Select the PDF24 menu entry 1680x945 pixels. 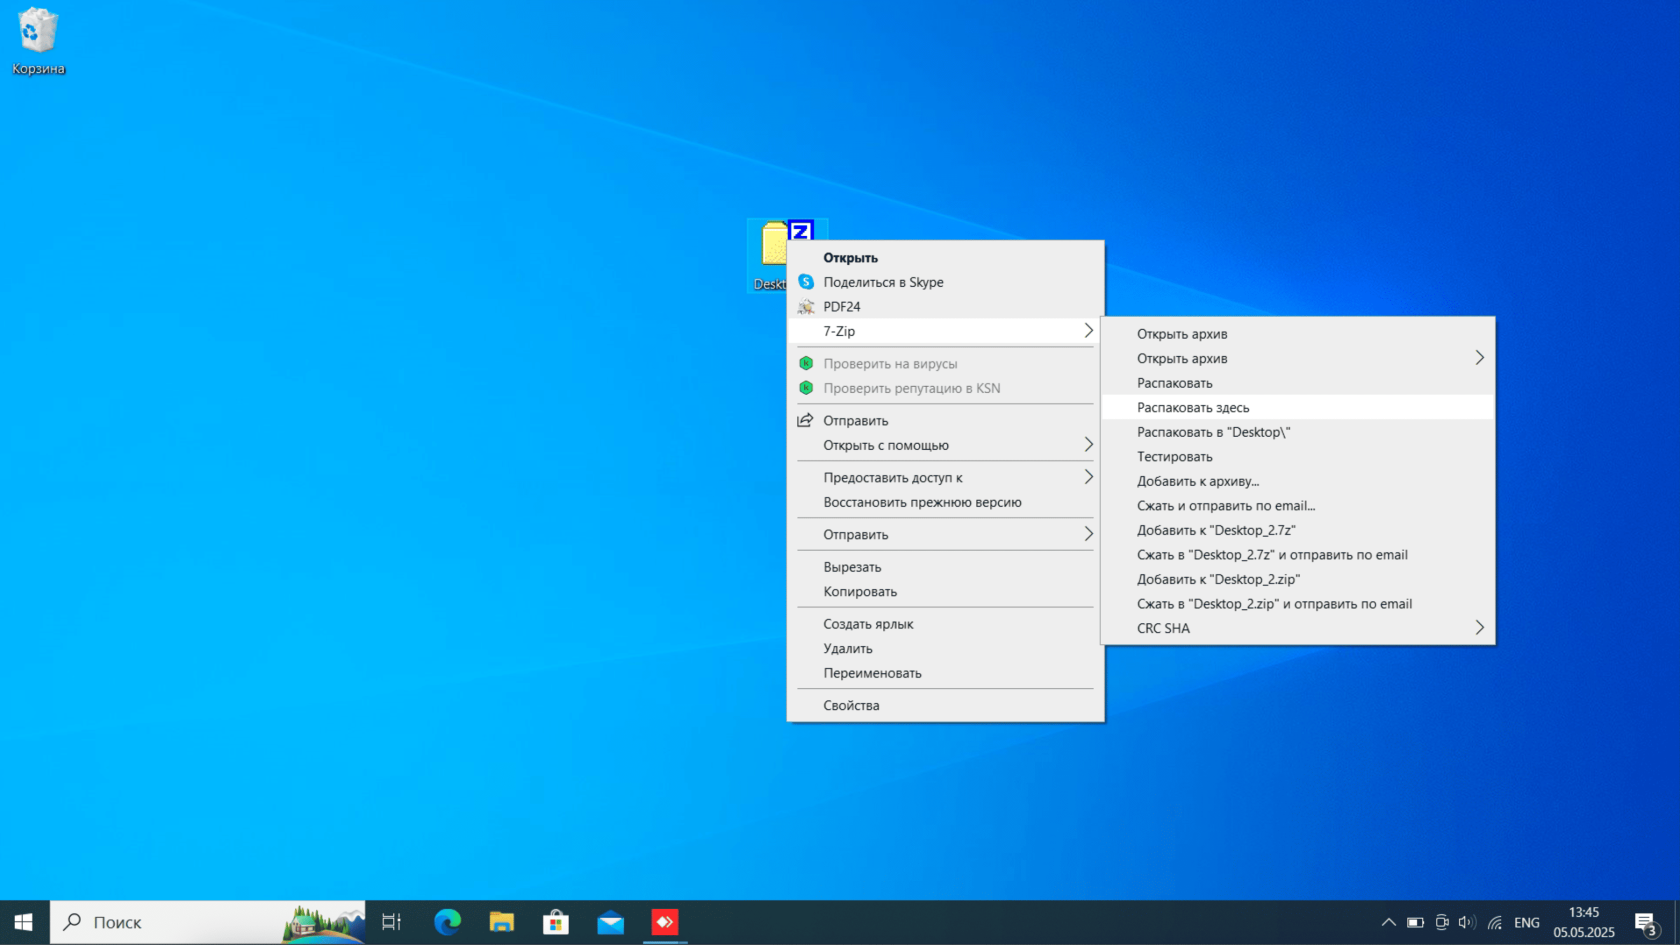point(945,306)
